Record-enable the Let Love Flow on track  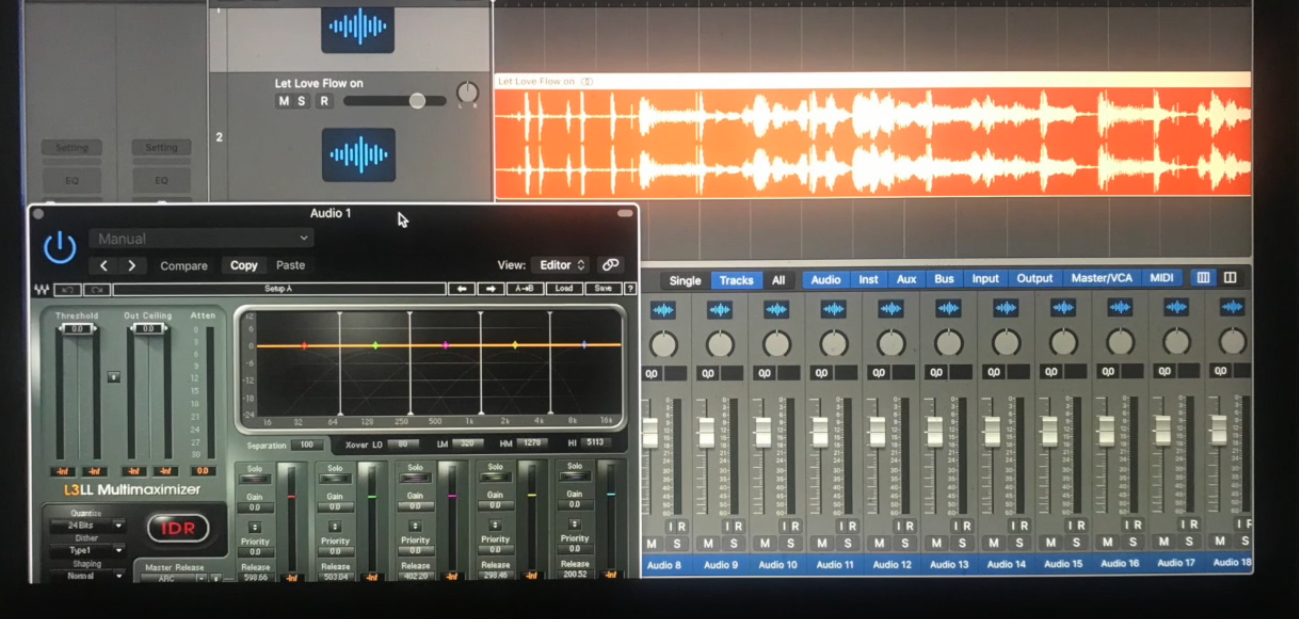tap(324, 101)
